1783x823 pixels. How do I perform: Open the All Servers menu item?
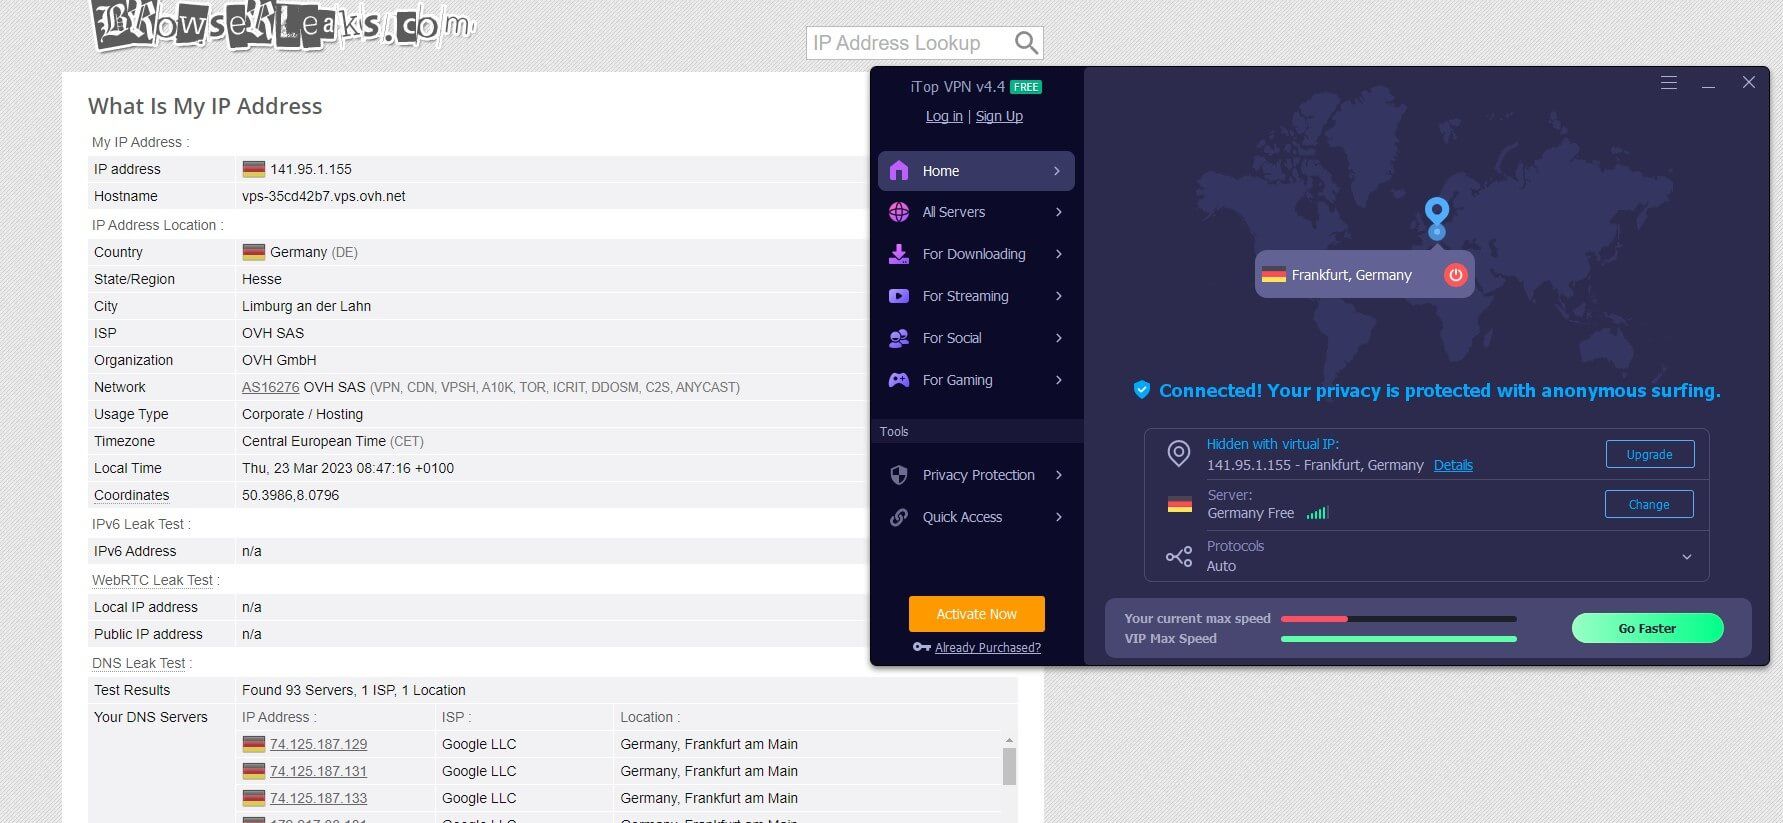tap(976, 212)
